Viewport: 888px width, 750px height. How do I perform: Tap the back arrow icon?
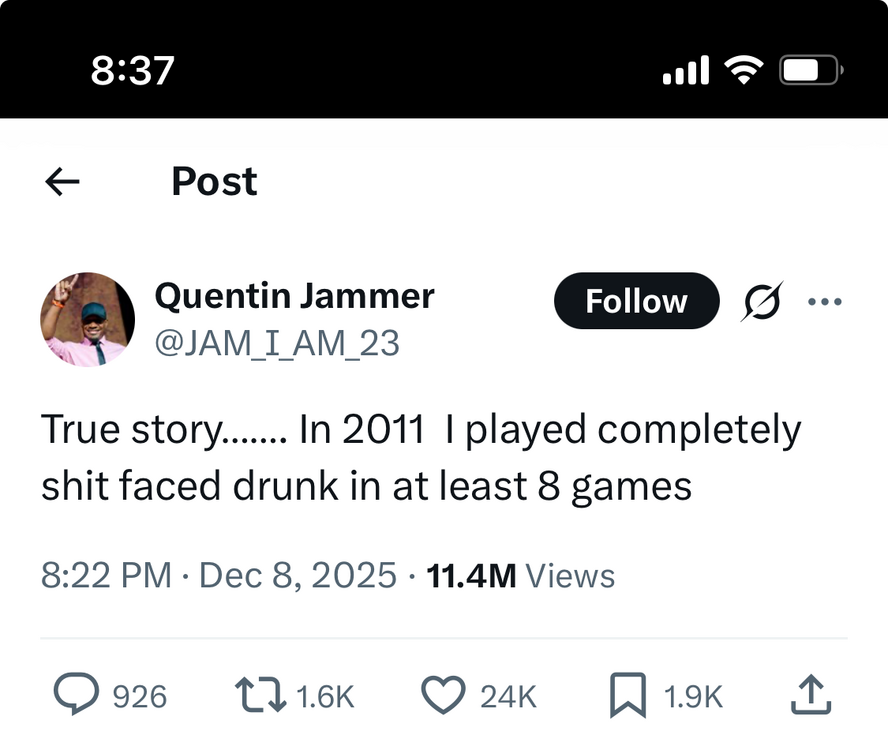[x=63, y=181]
